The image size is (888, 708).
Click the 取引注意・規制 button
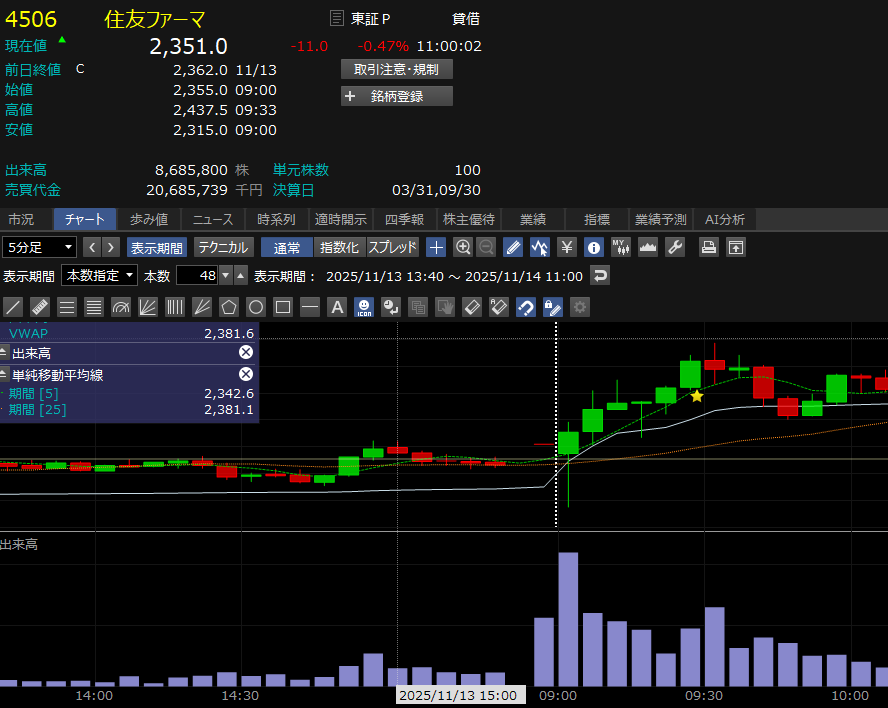tap(397, 69)
